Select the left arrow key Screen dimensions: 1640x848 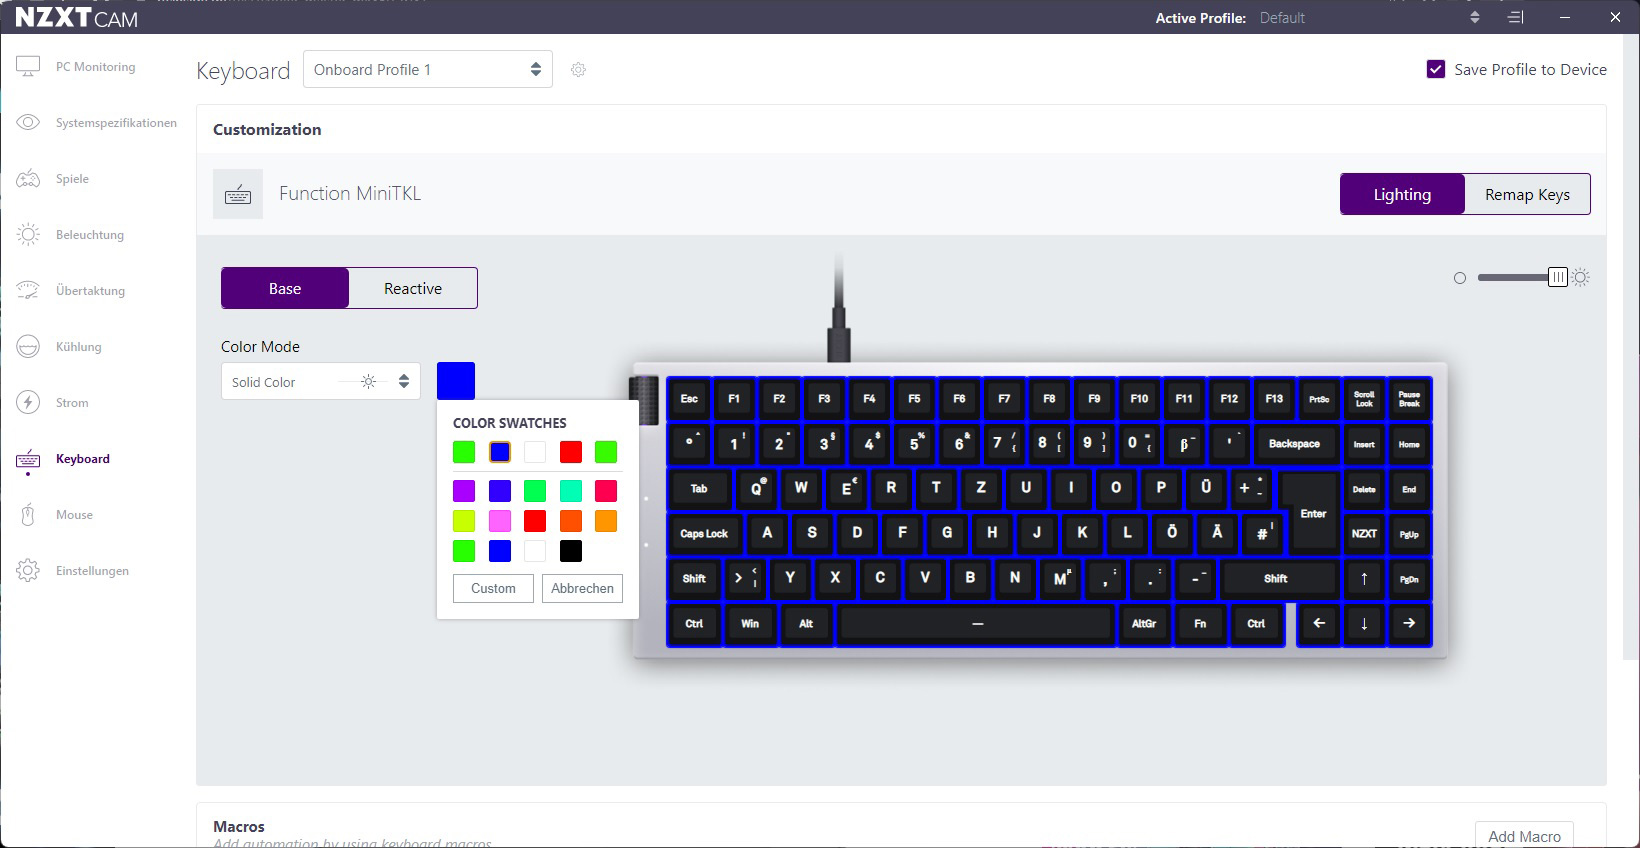[x=1319, y=624]
